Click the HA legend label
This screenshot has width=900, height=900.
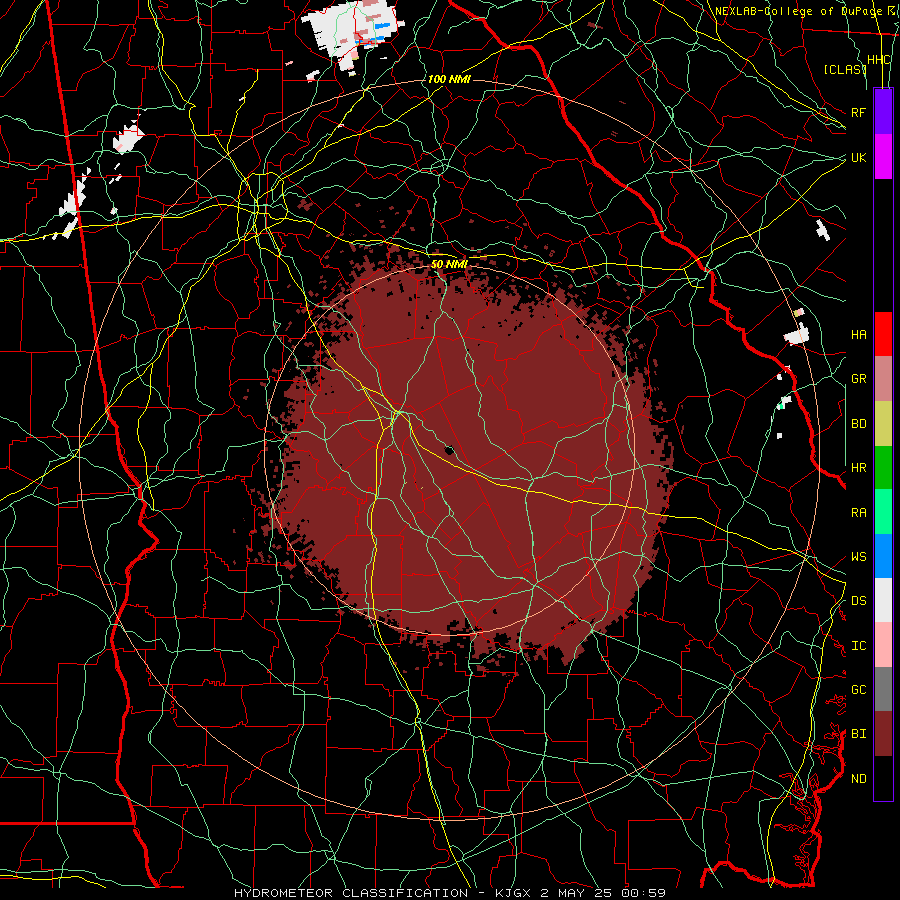click(859, 334)
